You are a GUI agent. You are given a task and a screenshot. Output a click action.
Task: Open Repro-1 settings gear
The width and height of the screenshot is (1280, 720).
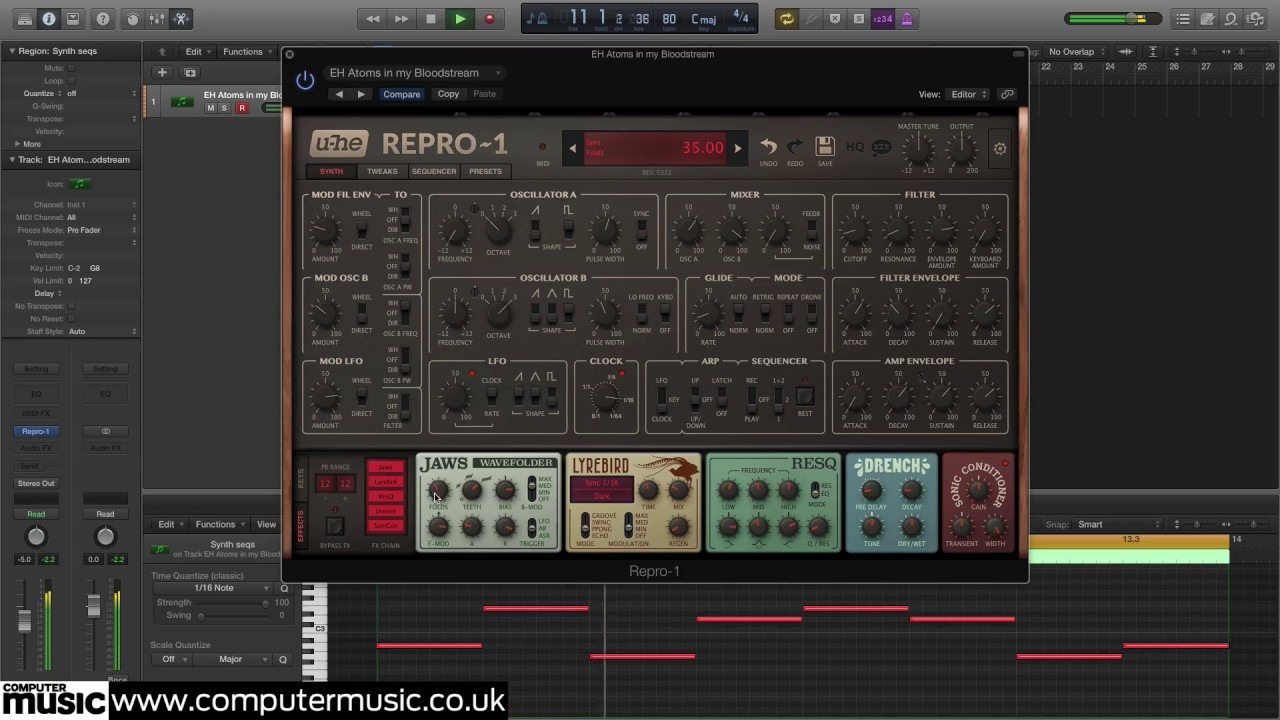[999, 148]
